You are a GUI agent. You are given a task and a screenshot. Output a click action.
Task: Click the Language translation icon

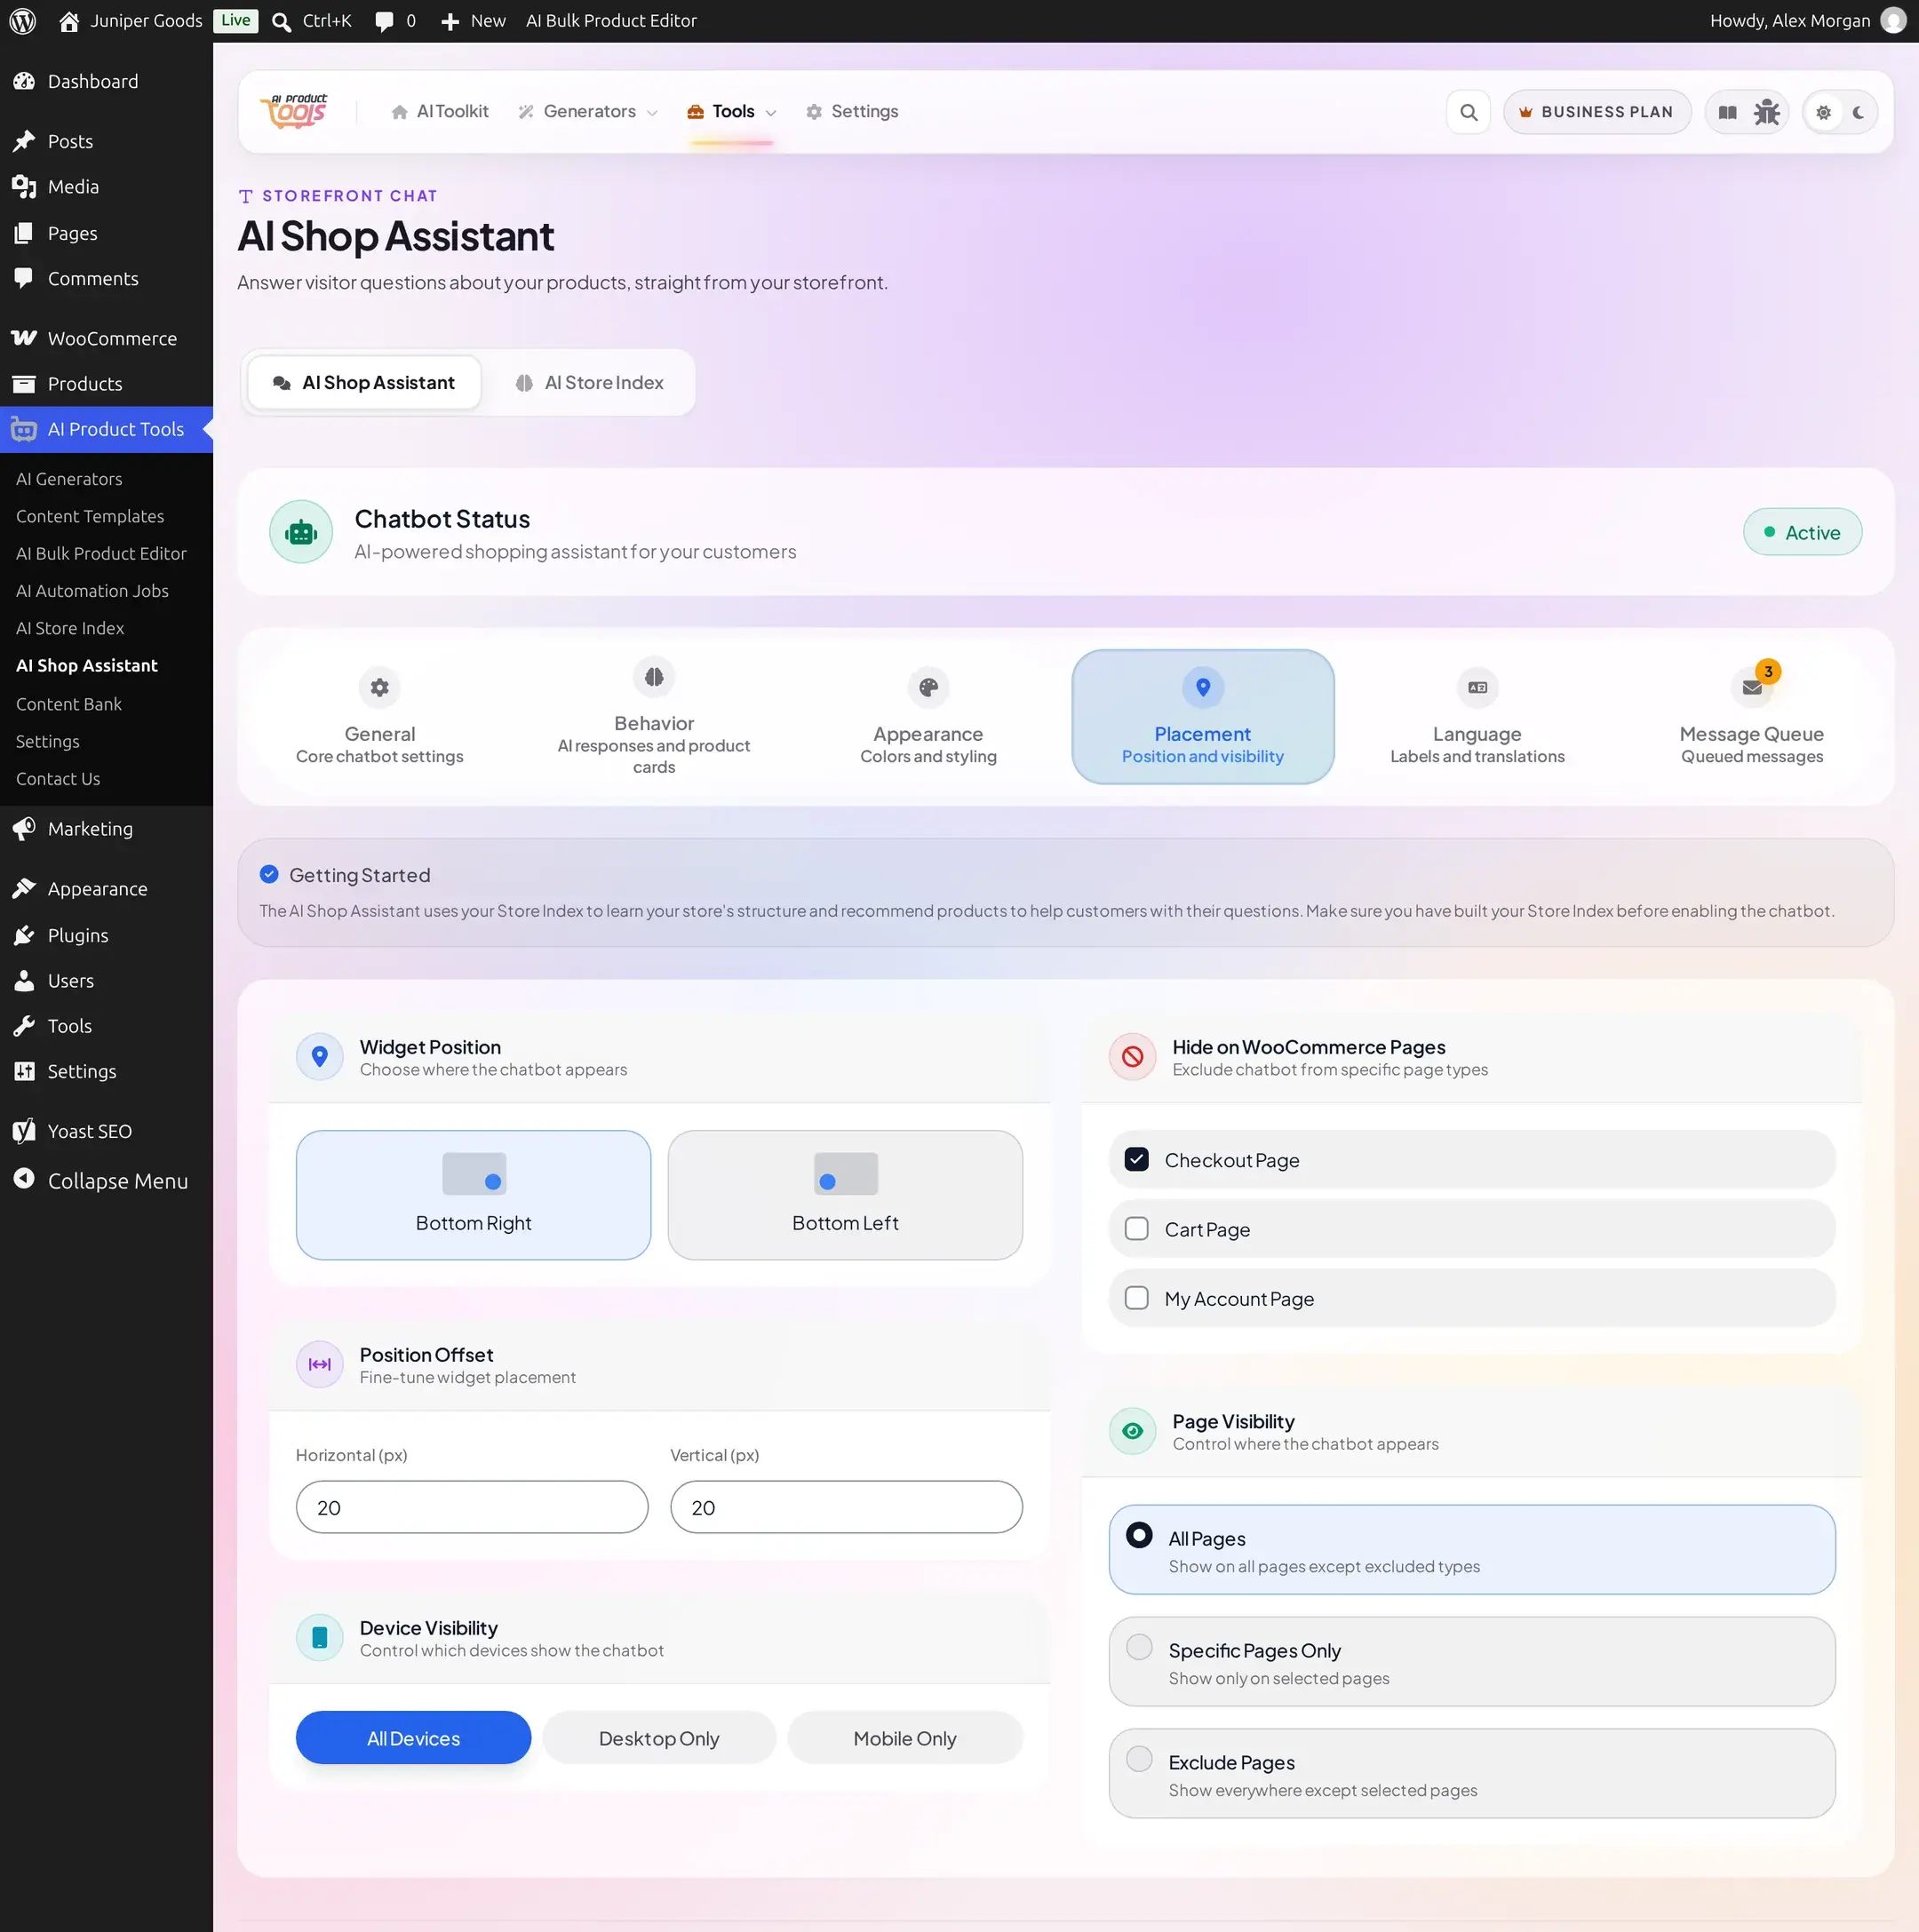[1477, 687]
